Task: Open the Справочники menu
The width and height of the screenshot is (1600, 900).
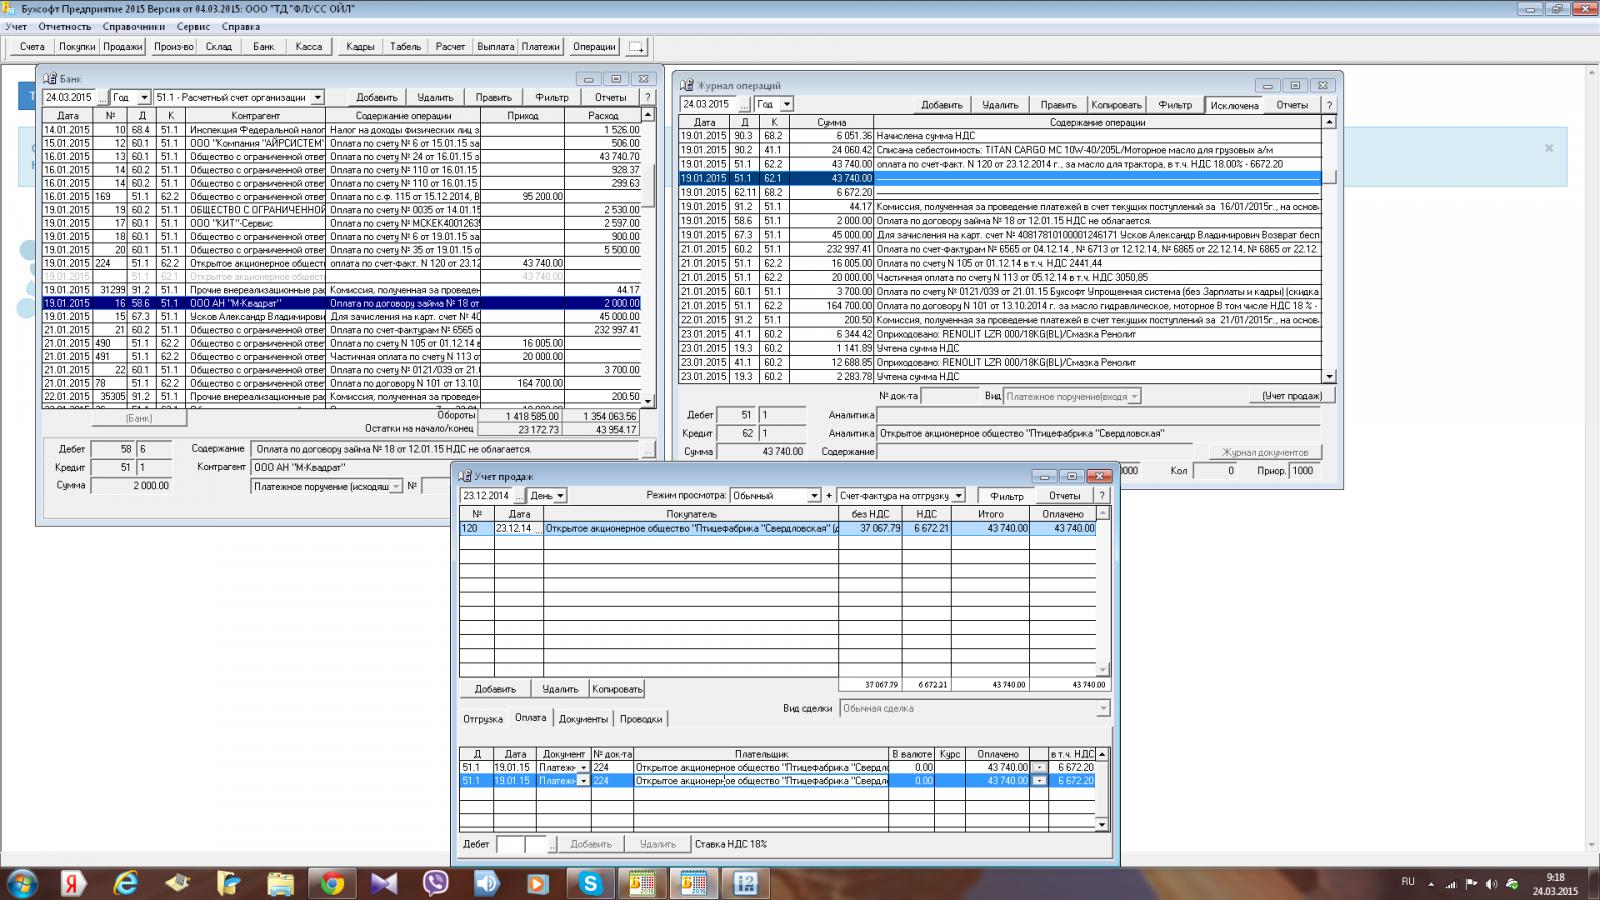Action: coord(133,27)
